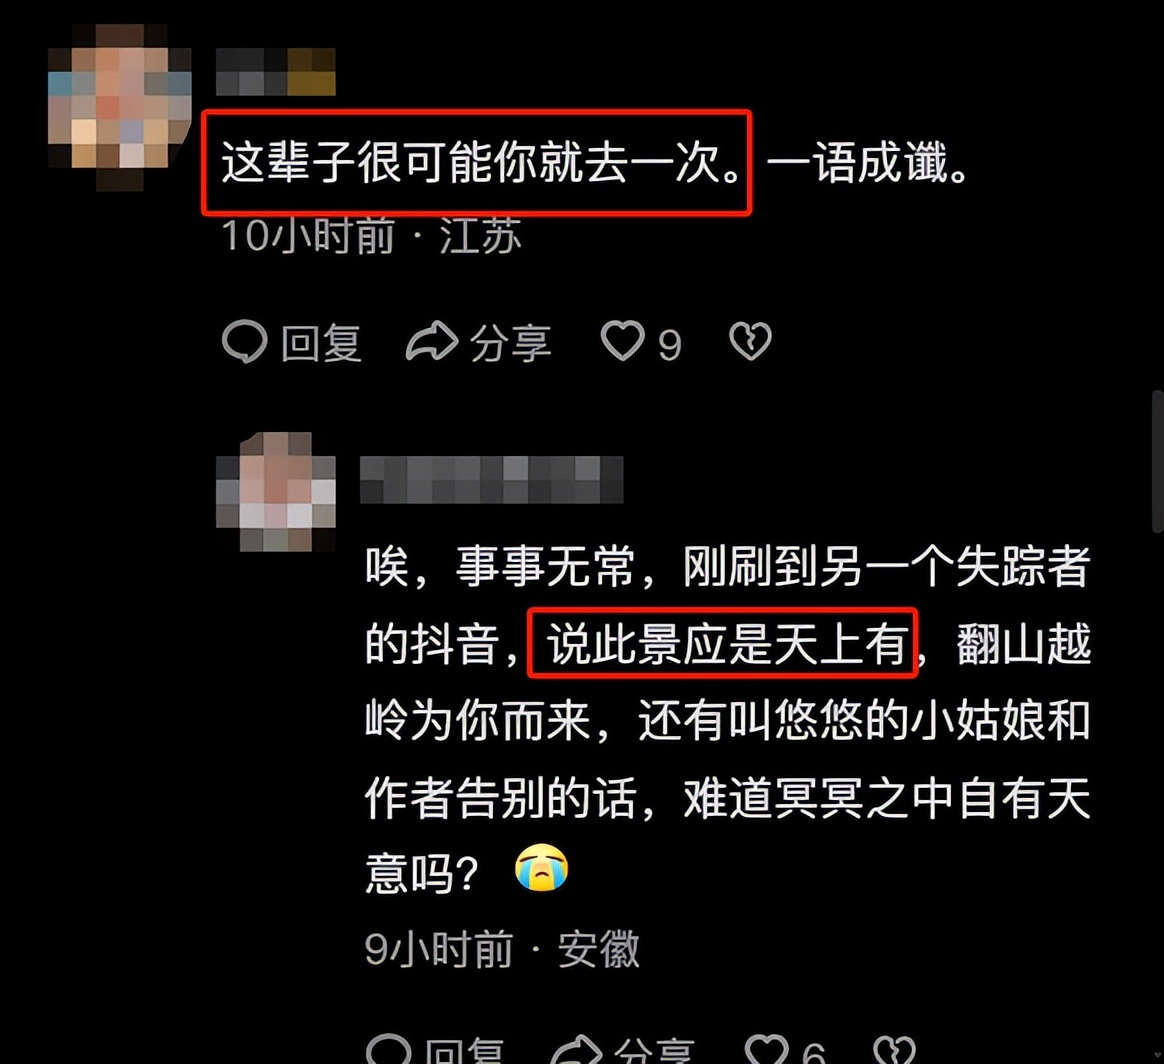Click the crying emoji in the reply
1164x1064 pixels.
541,867
